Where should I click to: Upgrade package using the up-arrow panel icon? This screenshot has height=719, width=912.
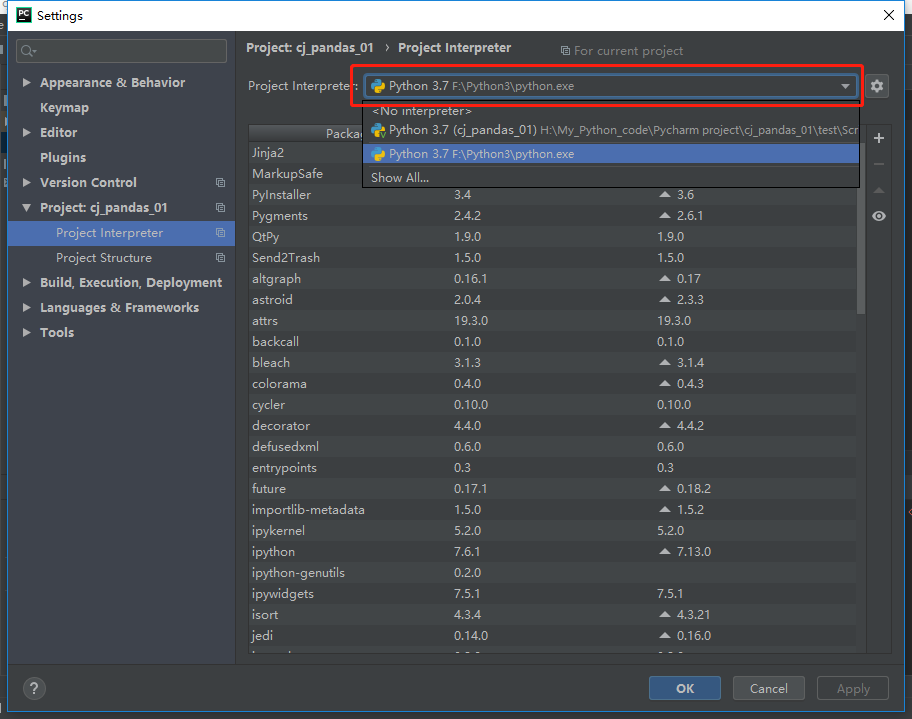click(878, 190)
